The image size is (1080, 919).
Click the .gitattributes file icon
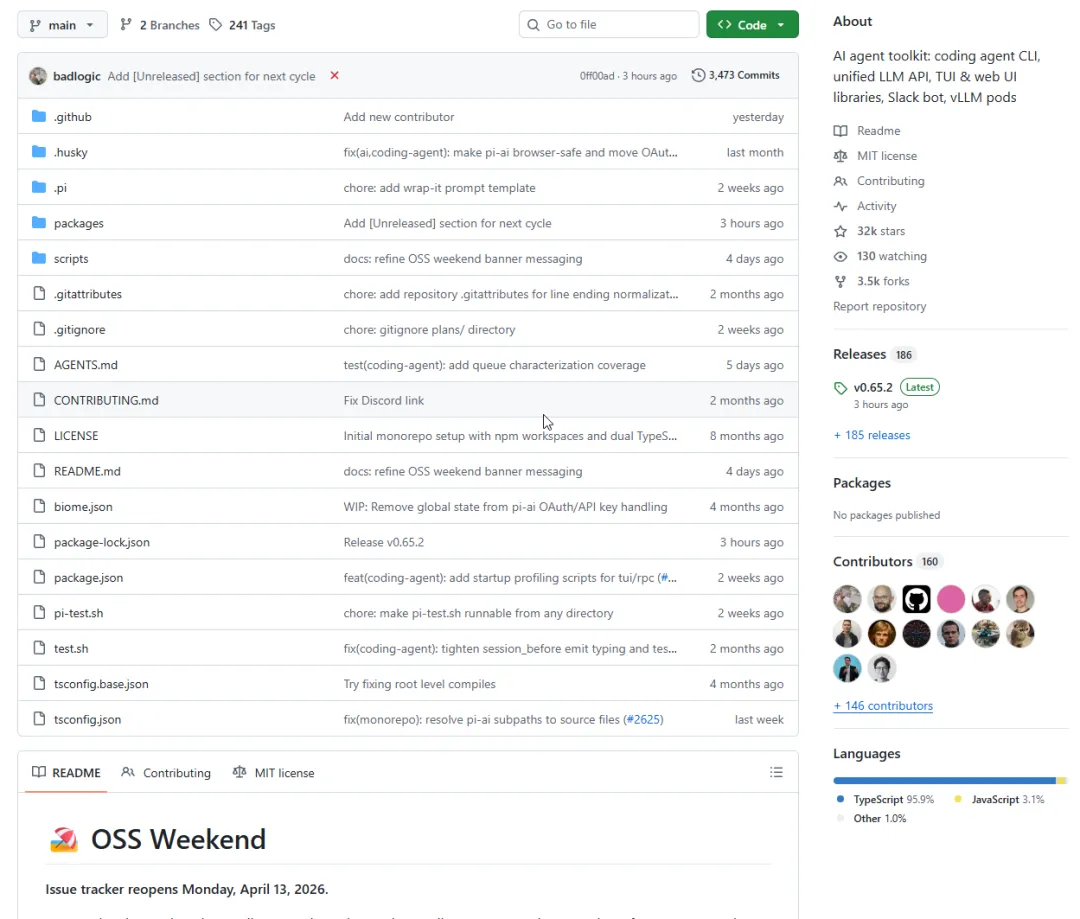[39, 293]
